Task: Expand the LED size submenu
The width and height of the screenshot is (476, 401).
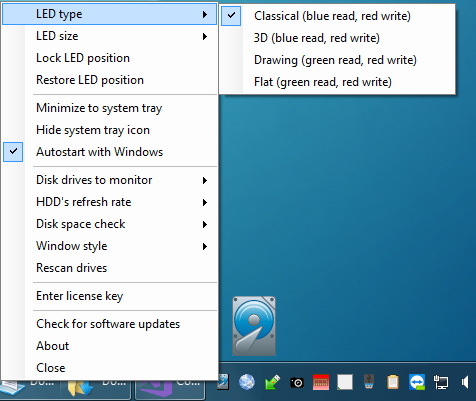Action: 109,36
